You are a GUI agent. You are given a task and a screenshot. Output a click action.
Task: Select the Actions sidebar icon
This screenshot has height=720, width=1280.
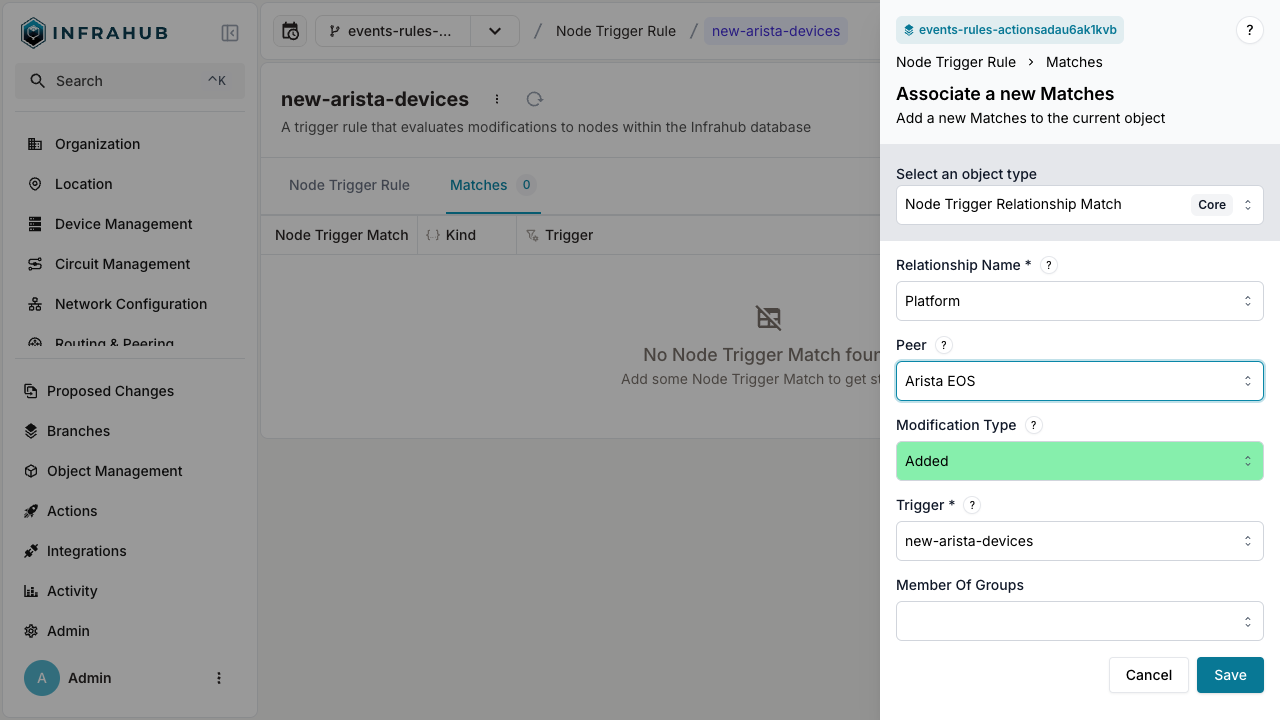click(x=31, y=511)
